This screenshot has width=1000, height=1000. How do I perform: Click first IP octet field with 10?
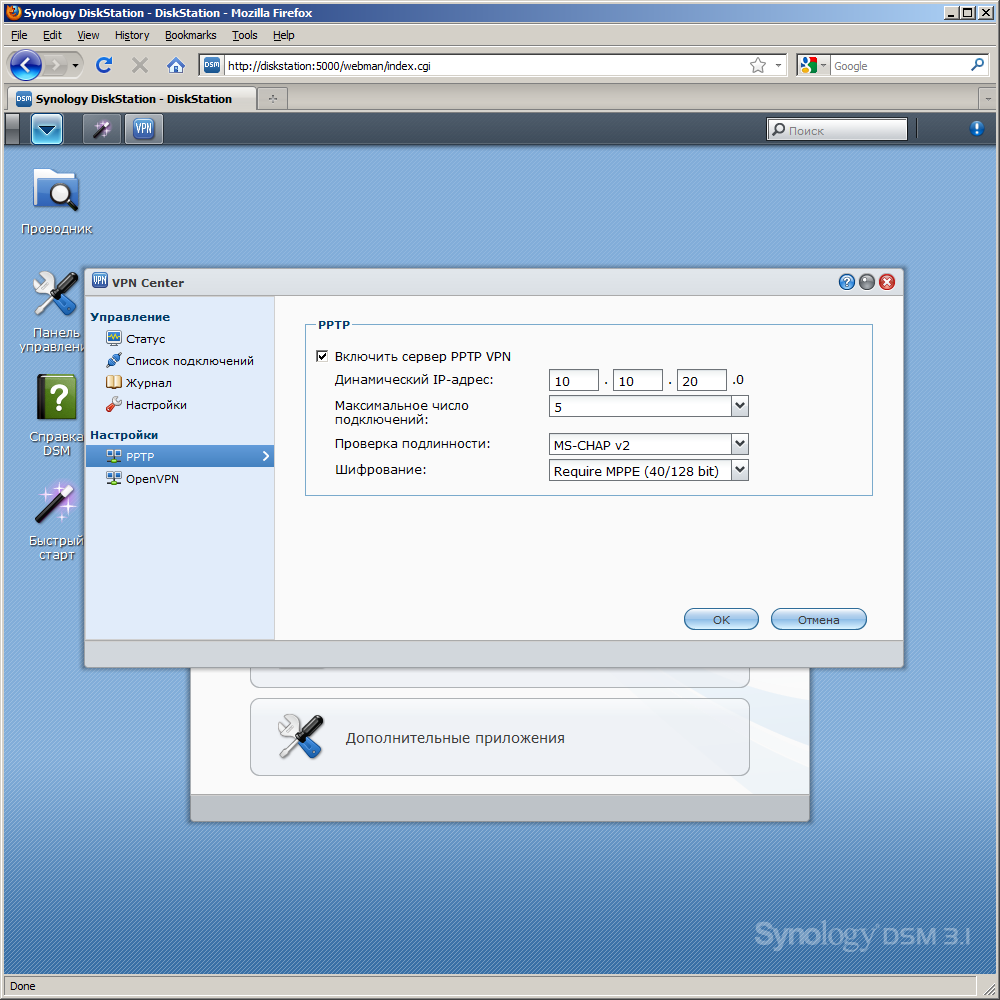coord(573,381)
